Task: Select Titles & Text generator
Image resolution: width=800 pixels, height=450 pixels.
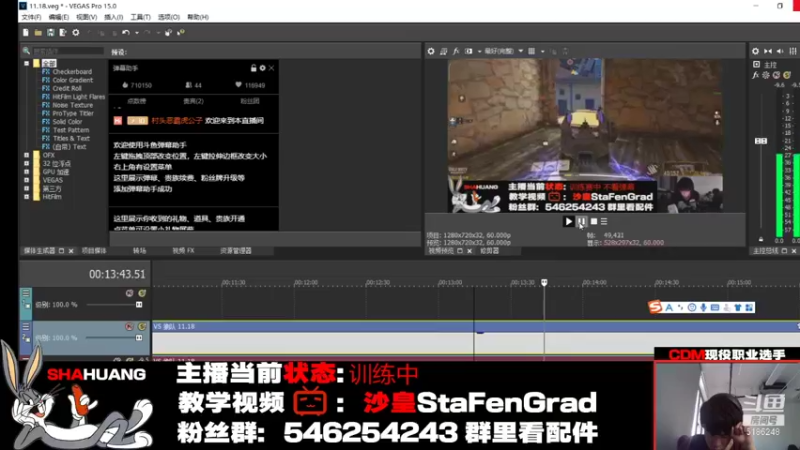Action: coord(71,138)
